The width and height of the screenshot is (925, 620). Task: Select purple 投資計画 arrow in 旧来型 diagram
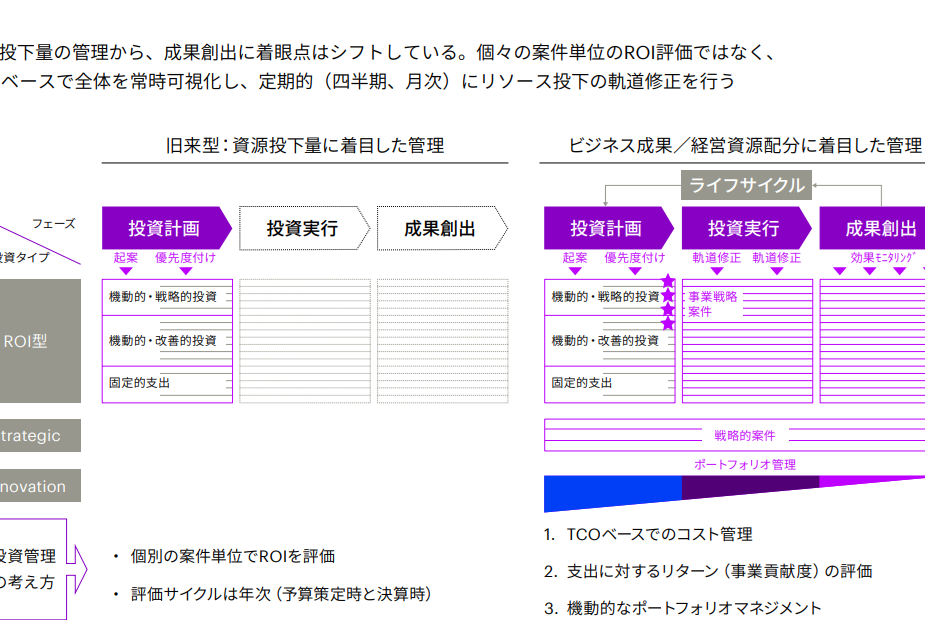167,228
